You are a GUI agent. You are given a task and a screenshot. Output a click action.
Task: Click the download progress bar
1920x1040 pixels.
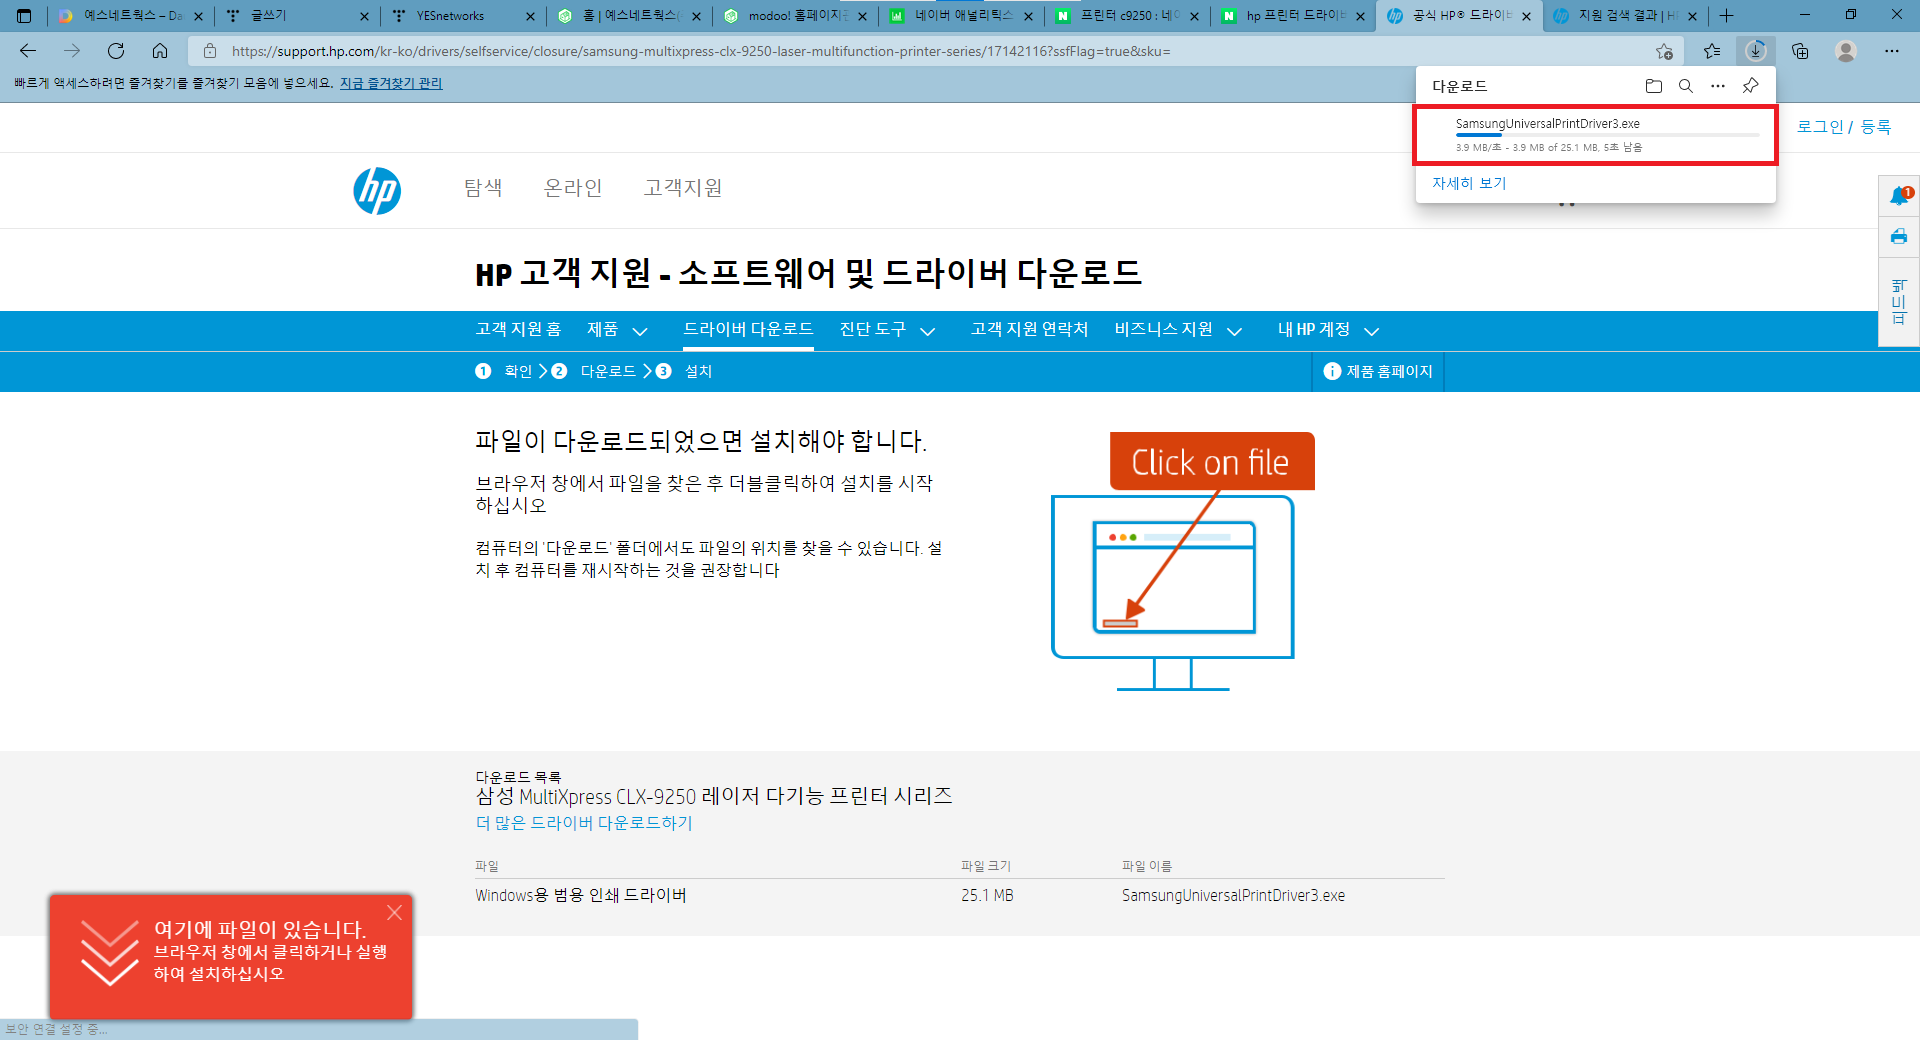(1607, 135)
